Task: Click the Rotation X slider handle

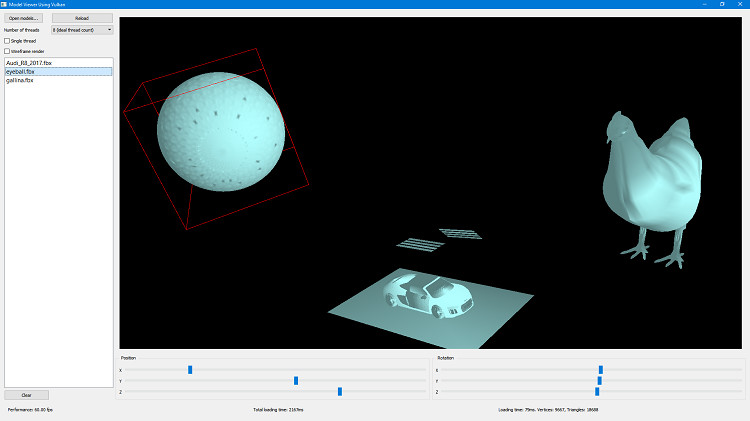Action: [601, 370]
